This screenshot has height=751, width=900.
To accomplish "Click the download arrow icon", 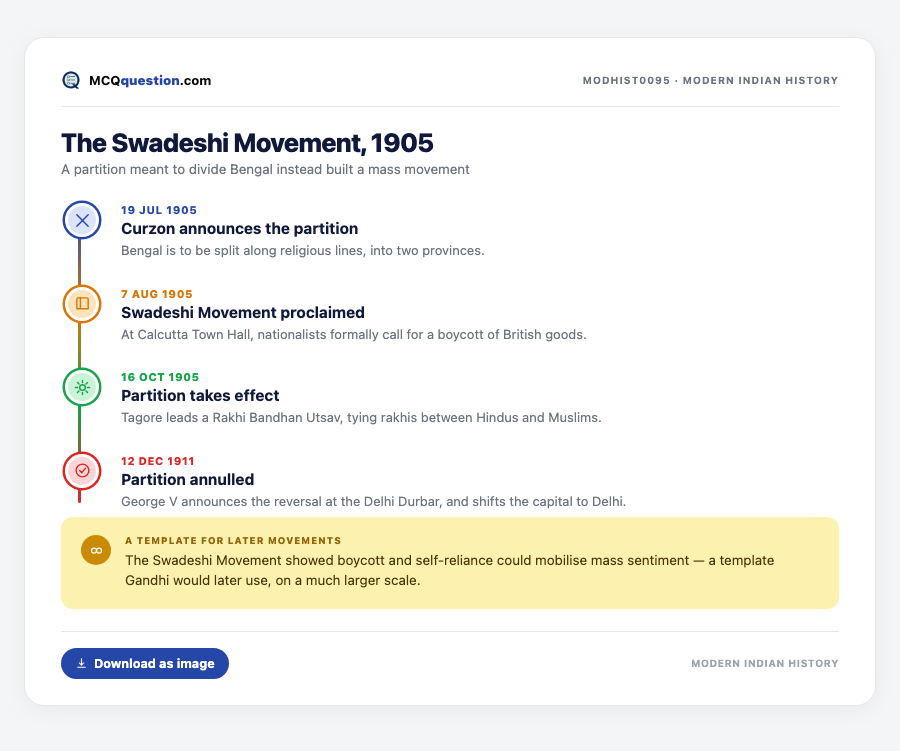I will [x=82, y=663].
